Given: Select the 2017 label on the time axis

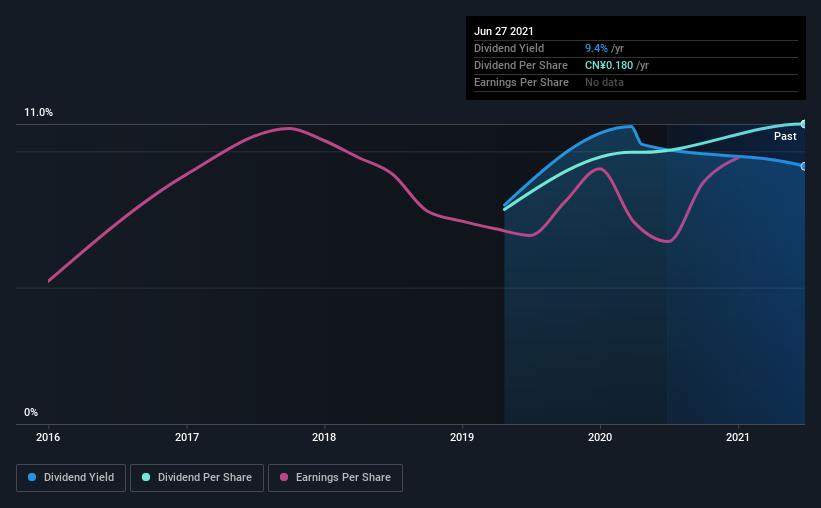Looking at the screenshot, I should tap(187, 437).
